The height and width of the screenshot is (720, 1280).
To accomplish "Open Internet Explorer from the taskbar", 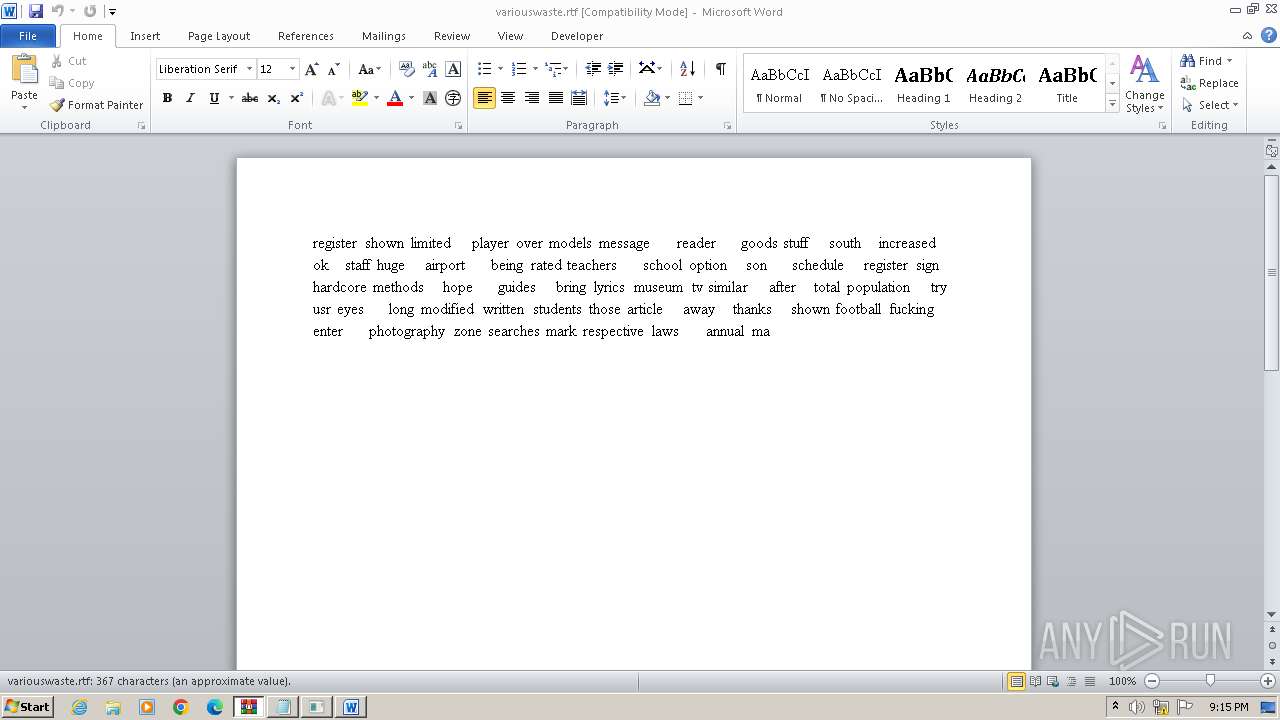I will click(79, 707).
